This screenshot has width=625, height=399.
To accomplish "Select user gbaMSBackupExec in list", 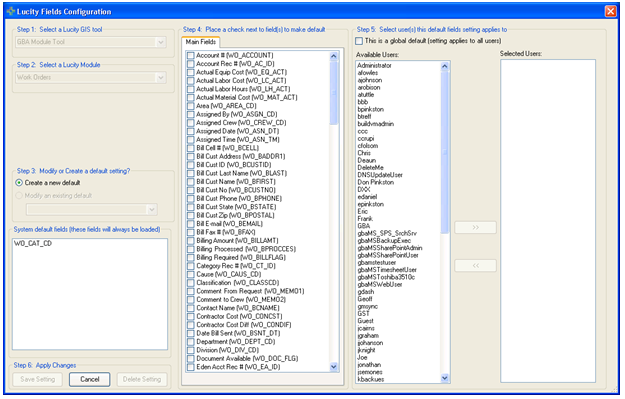I will [x=384, y=241].
